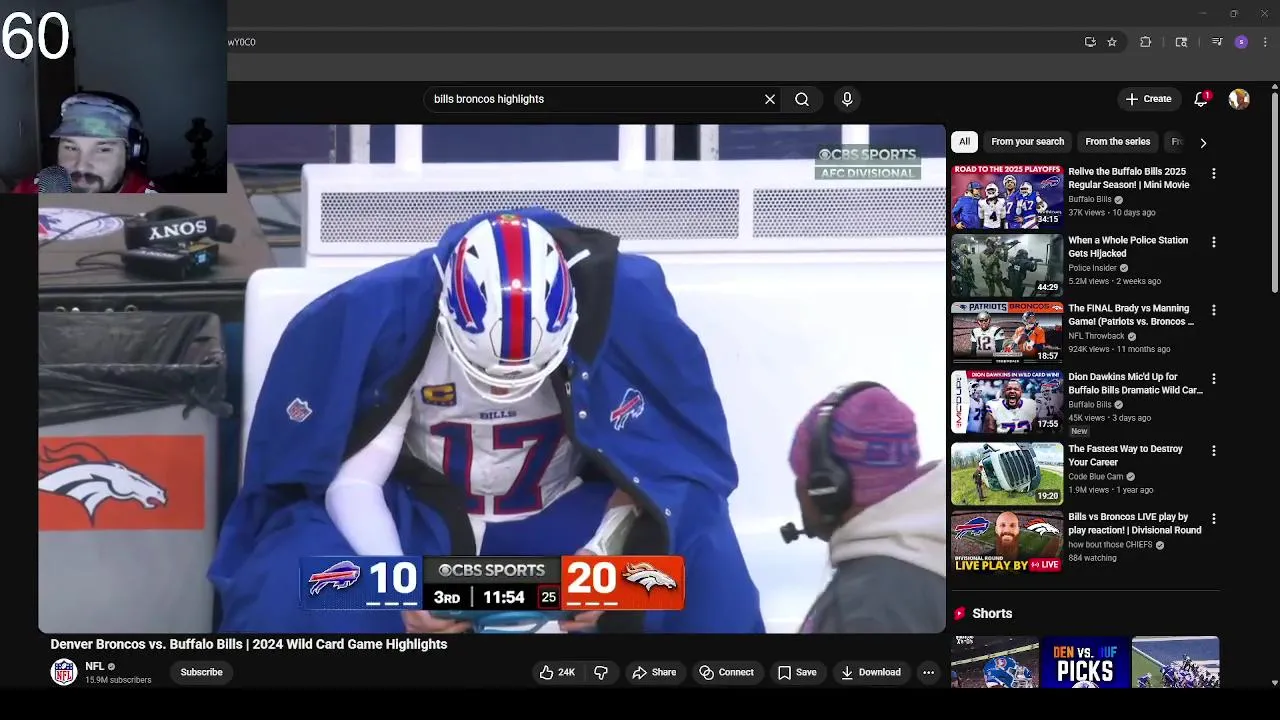
Task: Click the Share button
Action: tap(654, 672)
